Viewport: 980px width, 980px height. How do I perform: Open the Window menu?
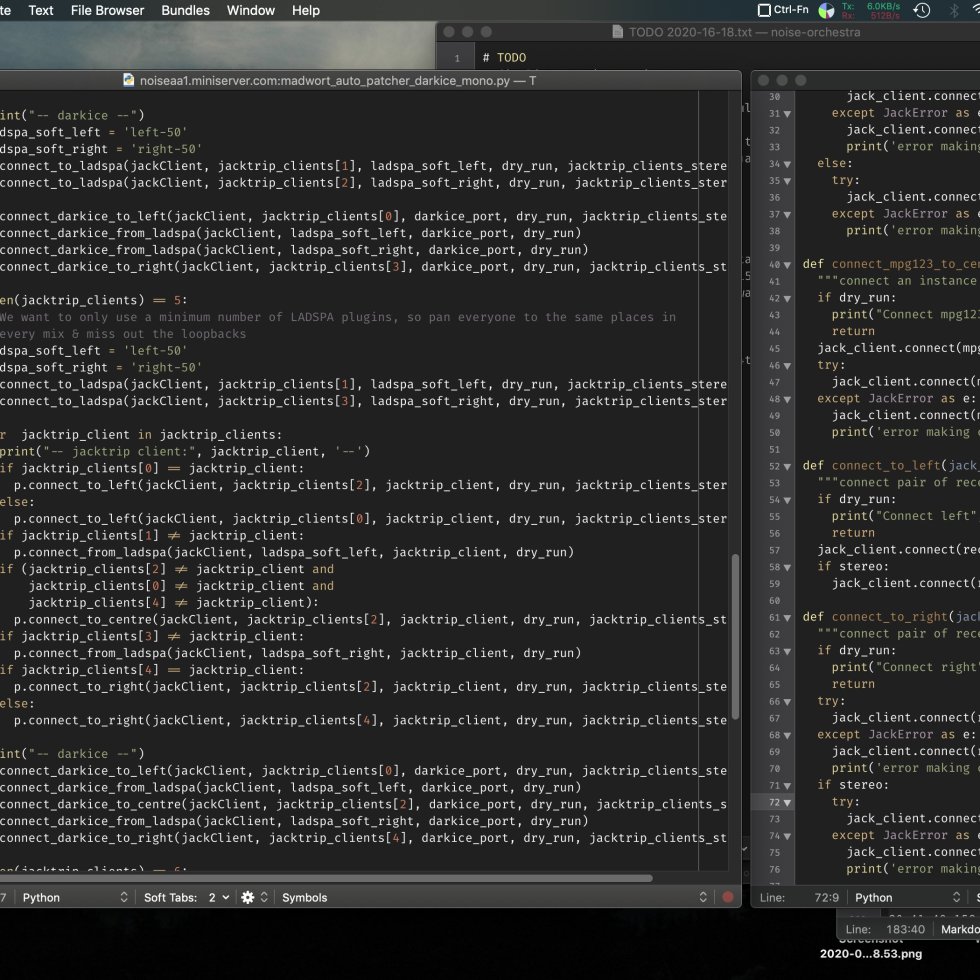[x=251, y=10]
